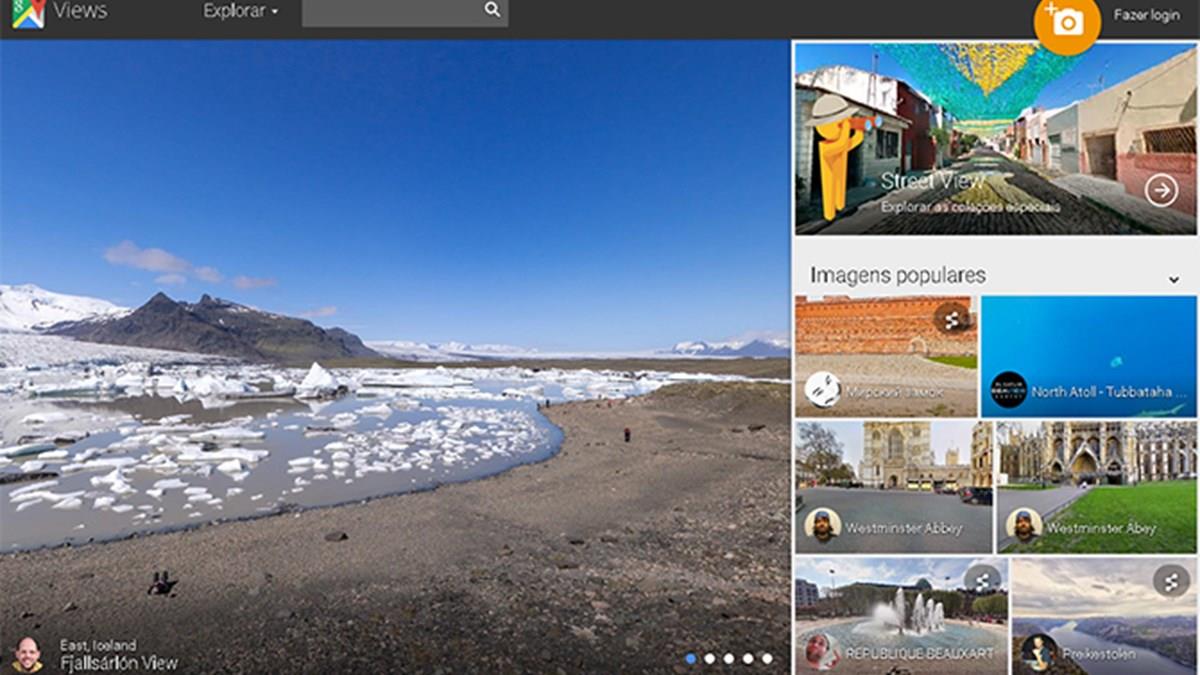Click the Street View arrow circle icon
1200x675 pixels.
point(1160,190)
